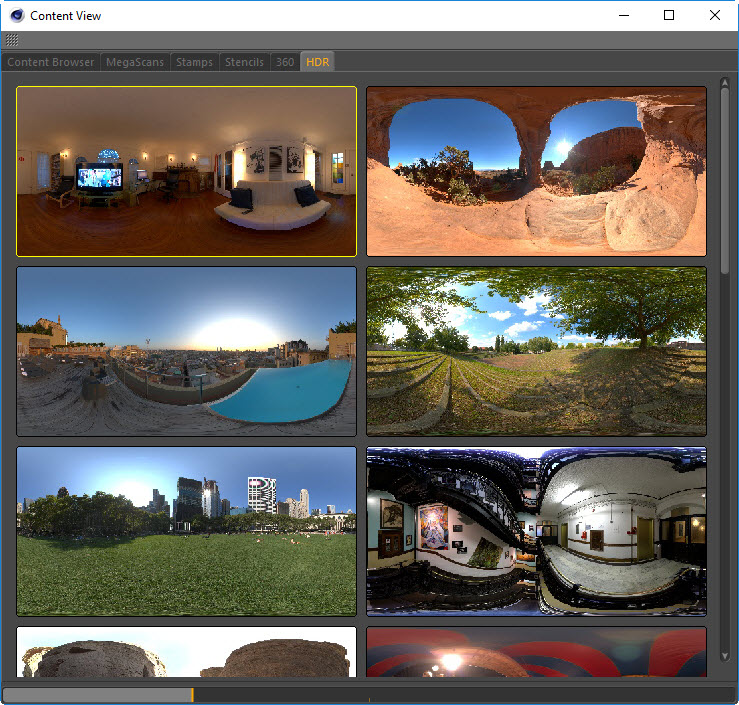
Task: Switch to the Content Browser tab
Action: [50, 62]
